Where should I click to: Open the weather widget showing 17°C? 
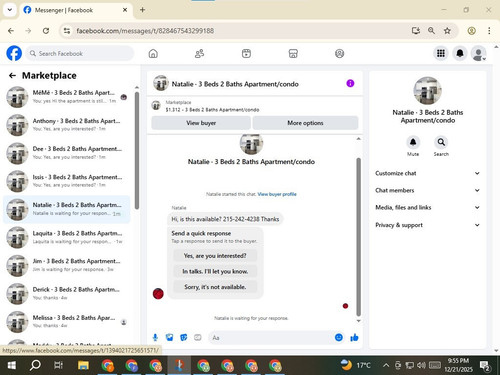(355, 365)
